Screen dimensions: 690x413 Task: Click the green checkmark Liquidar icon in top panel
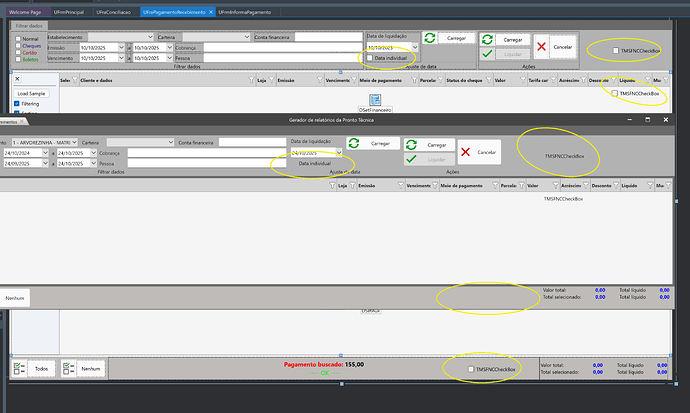coord(486,54)
